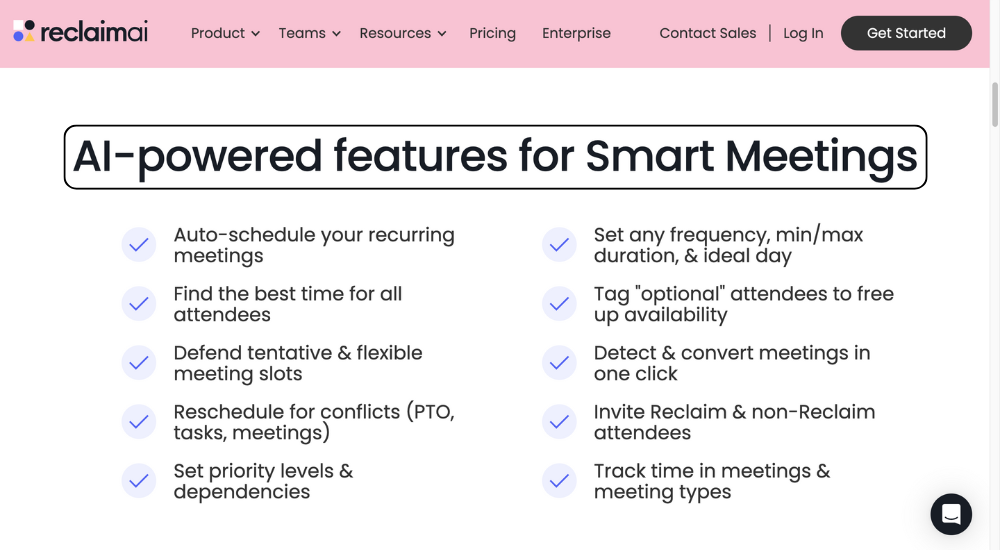Click the Contact Sales link
Viewport: 1000px width, 550px height.
click(708, 33)
